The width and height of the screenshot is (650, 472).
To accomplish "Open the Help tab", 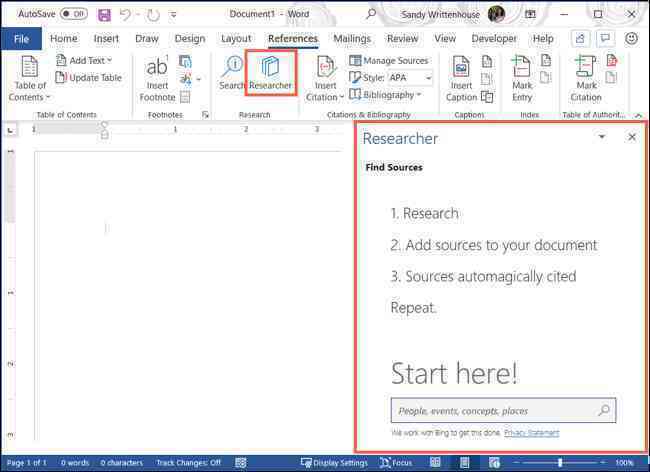I will tap(543, 39).
